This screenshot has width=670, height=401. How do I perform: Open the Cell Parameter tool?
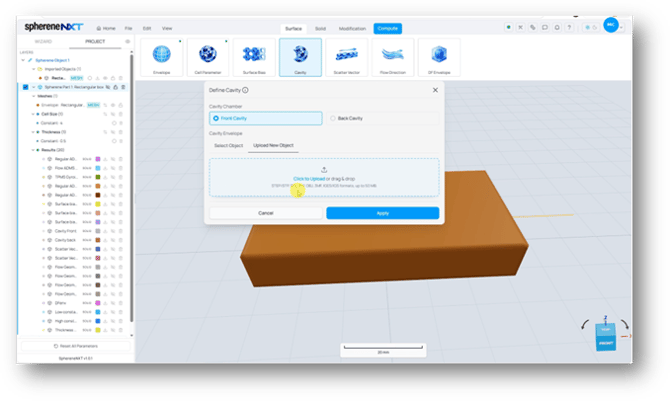coord(208,57)
